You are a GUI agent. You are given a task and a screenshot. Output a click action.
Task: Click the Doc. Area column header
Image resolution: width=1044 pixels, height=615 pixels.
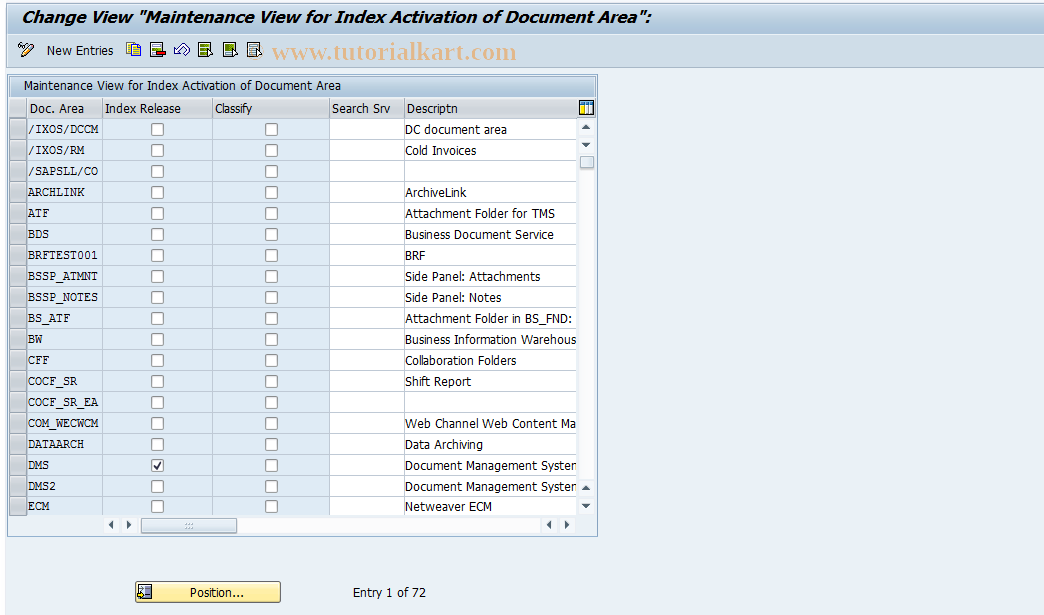point(65,108)
